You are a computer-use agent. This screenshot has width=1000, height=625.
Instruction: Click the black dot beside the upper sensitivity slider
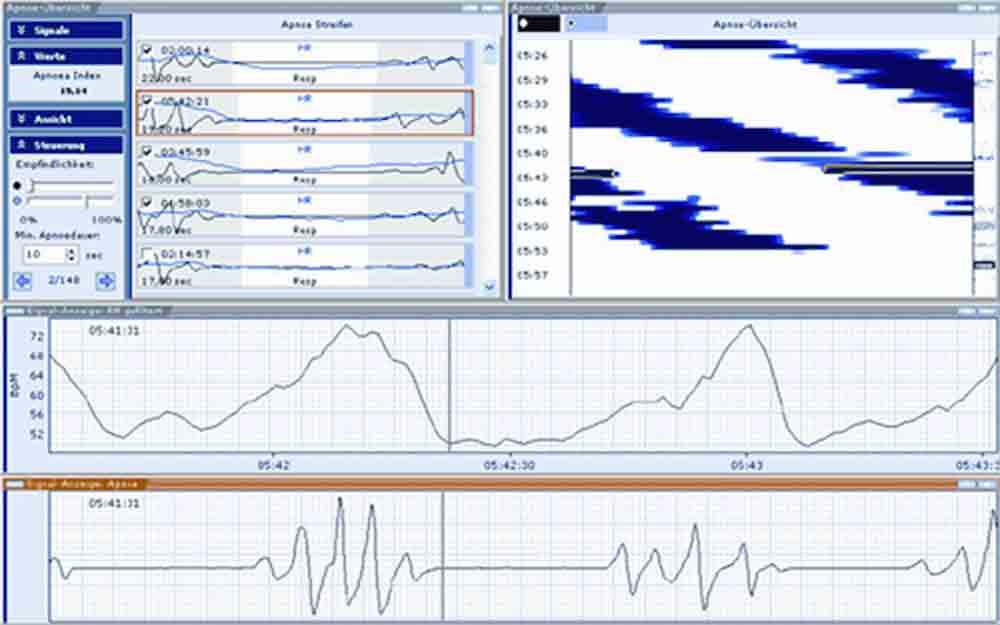(17, 185)
